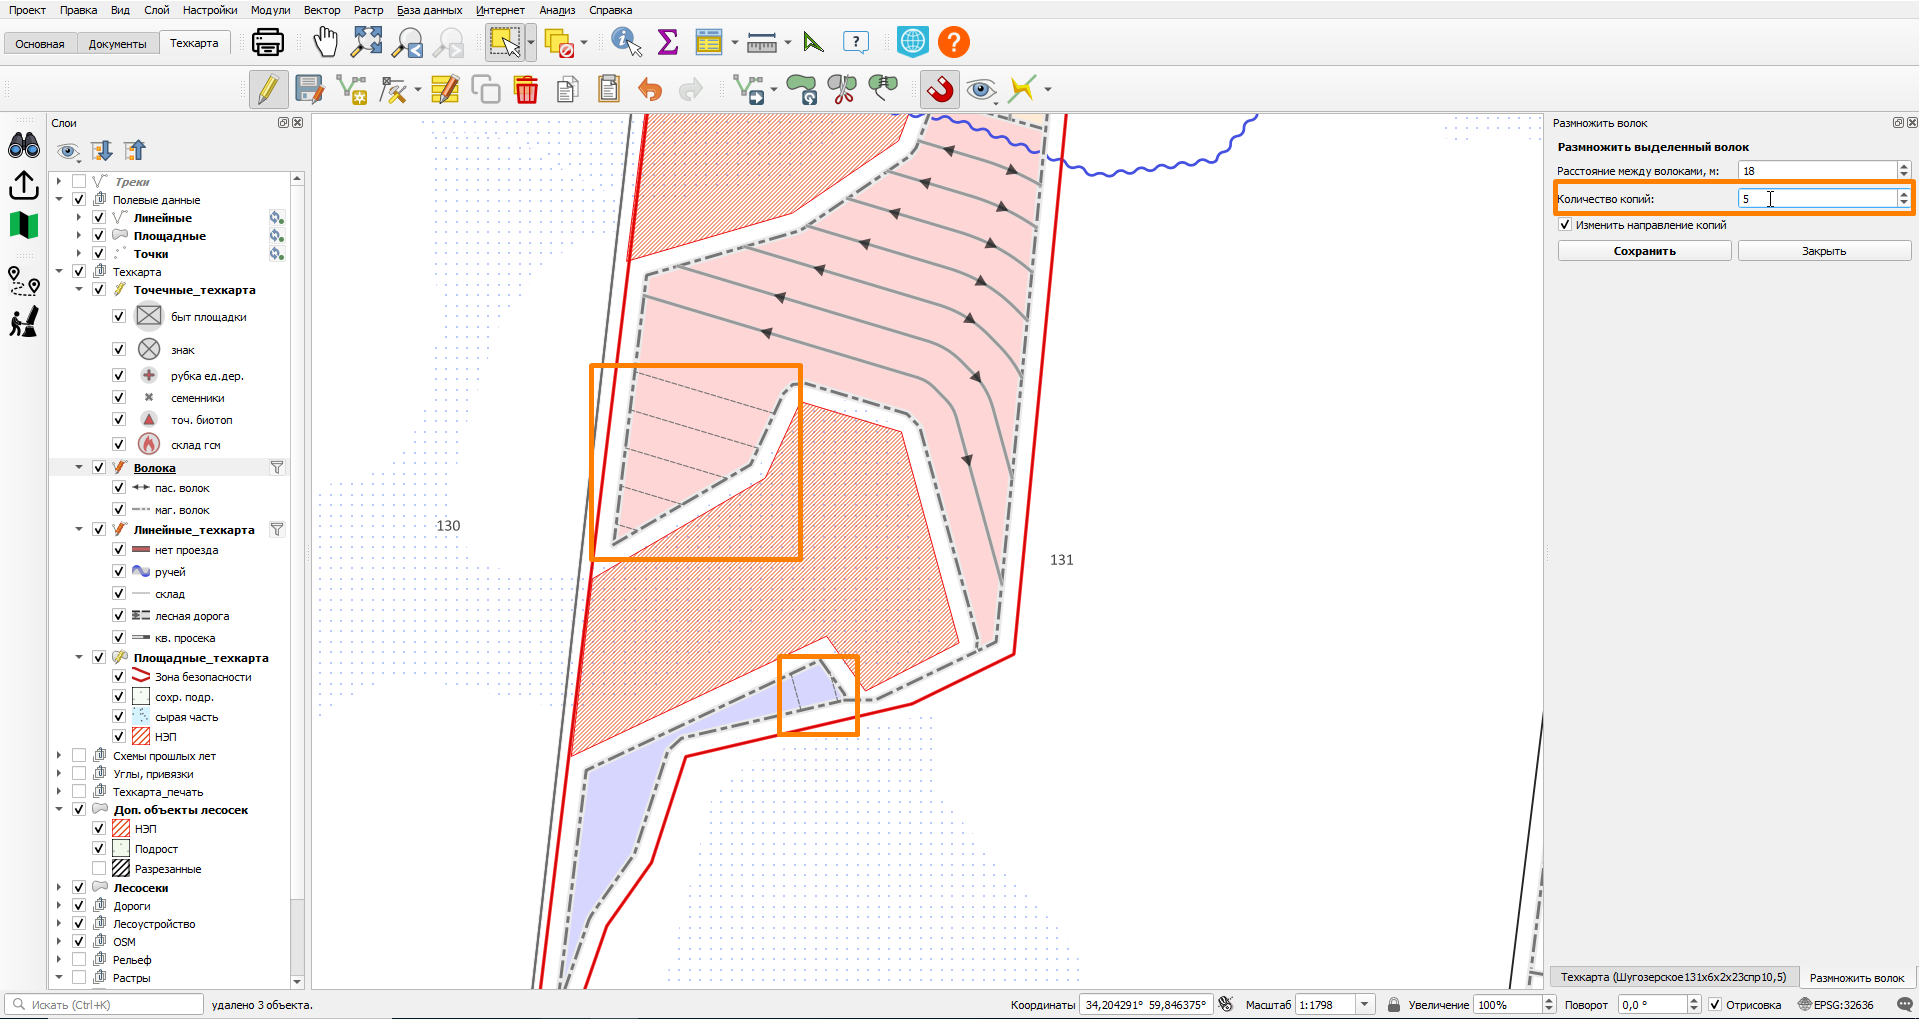Toggle editing with the pencil icon
This screenshot has height=1019, width=1919.
point(268,89)
